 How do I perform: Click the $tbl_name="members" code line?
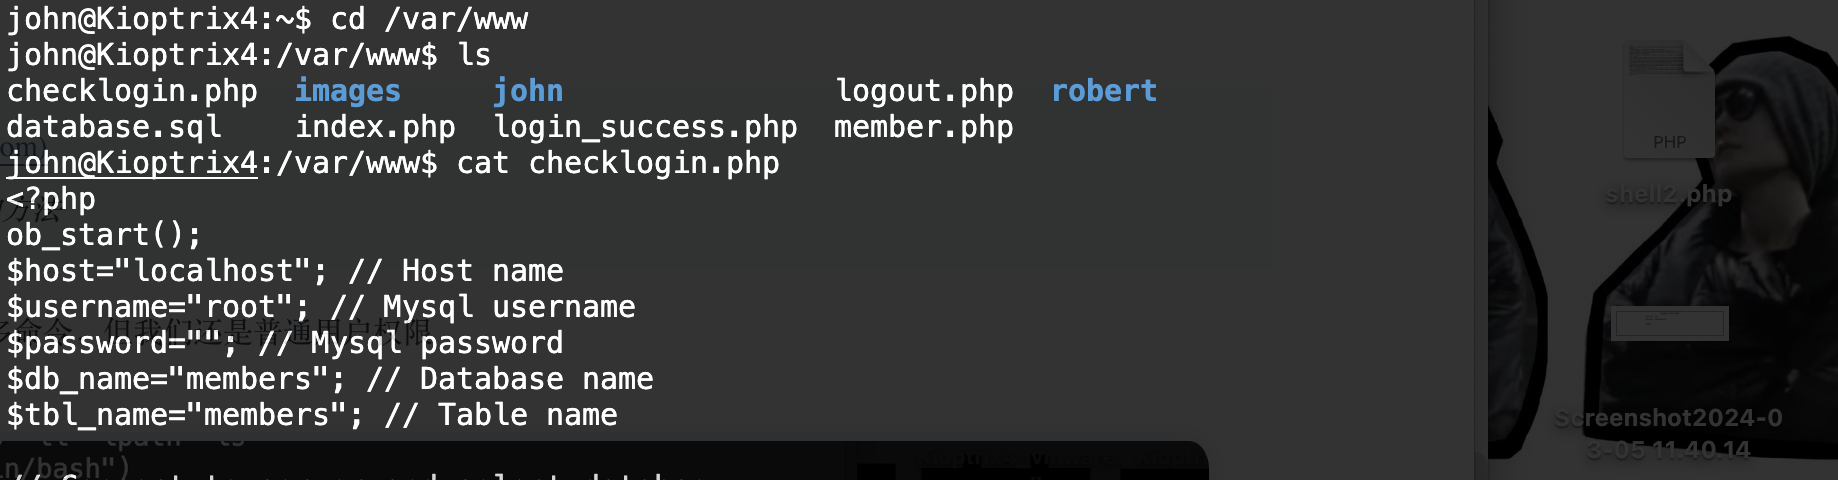coord(312,415)
